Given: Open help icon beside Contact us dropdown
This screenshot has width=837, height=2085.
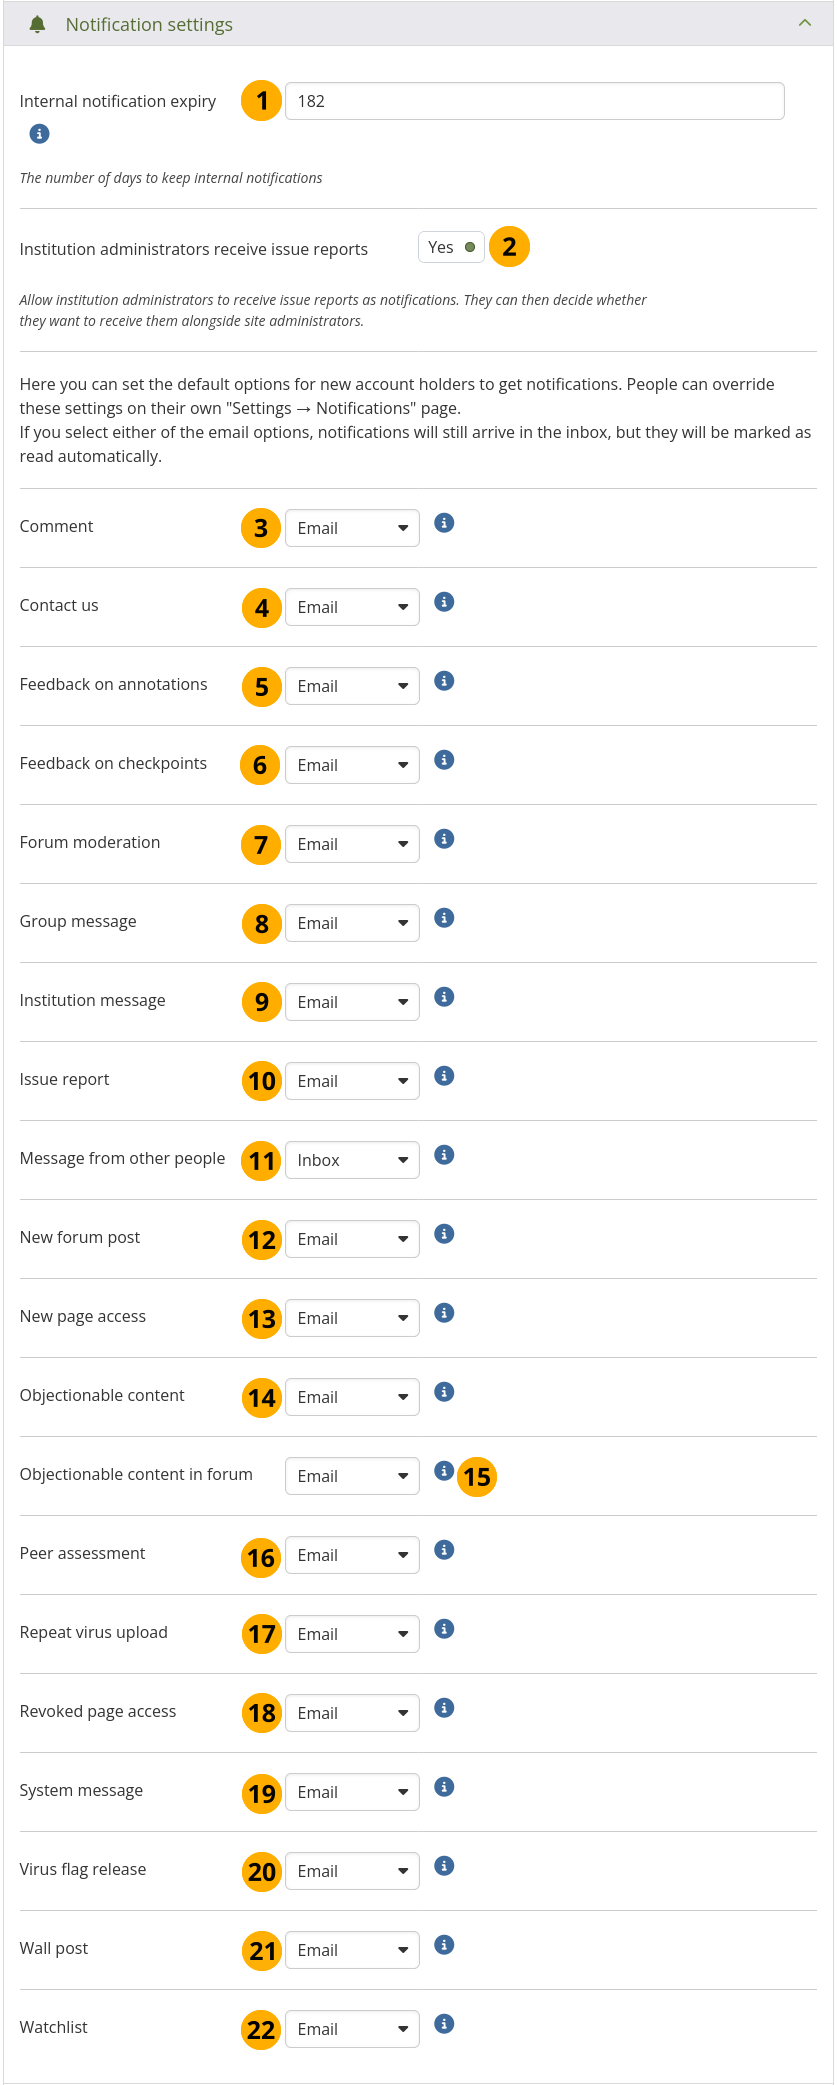Looking at the screenshot, I should [445, 602].
